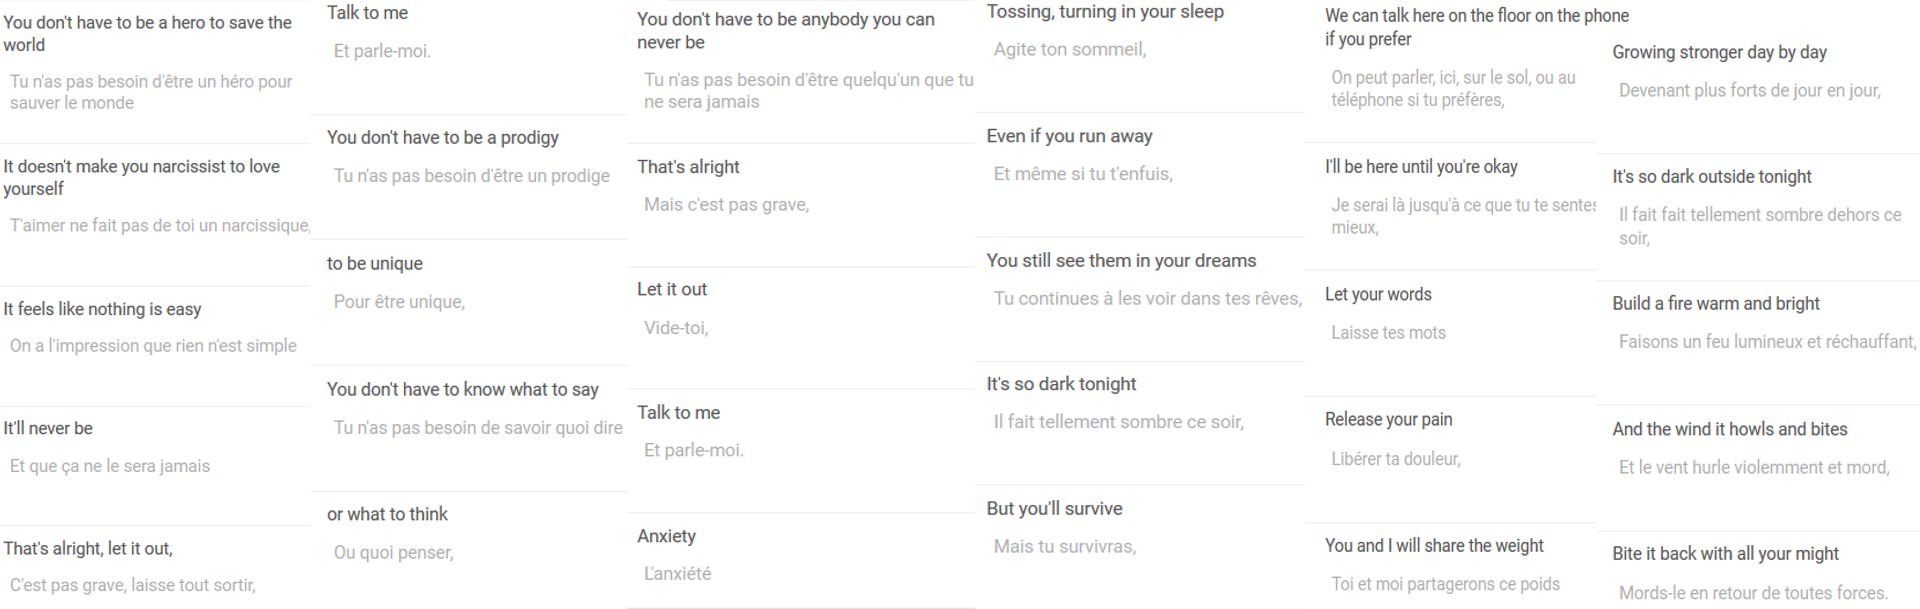Click the translation 'Mais tu survivras,'

pos(1065,547)
